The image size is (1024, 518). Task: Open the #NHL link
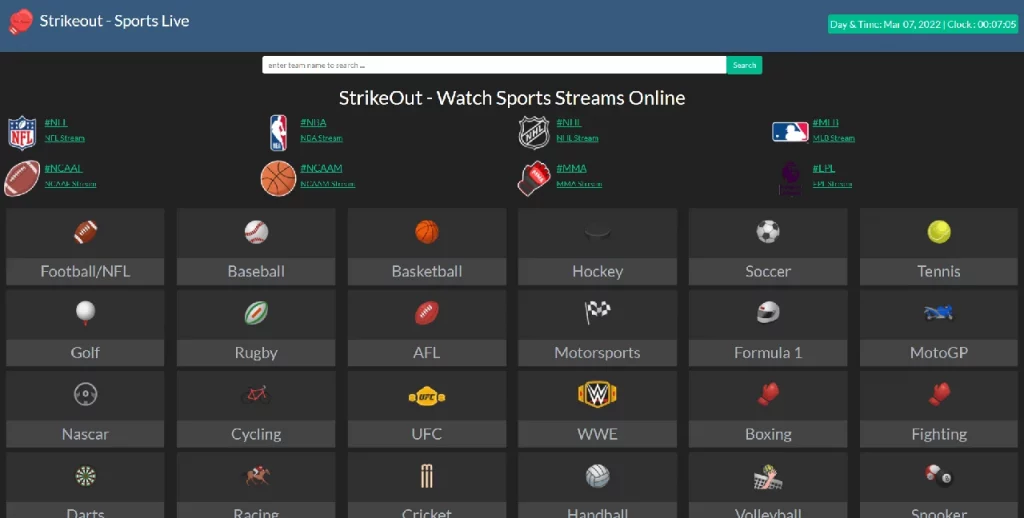569,122
